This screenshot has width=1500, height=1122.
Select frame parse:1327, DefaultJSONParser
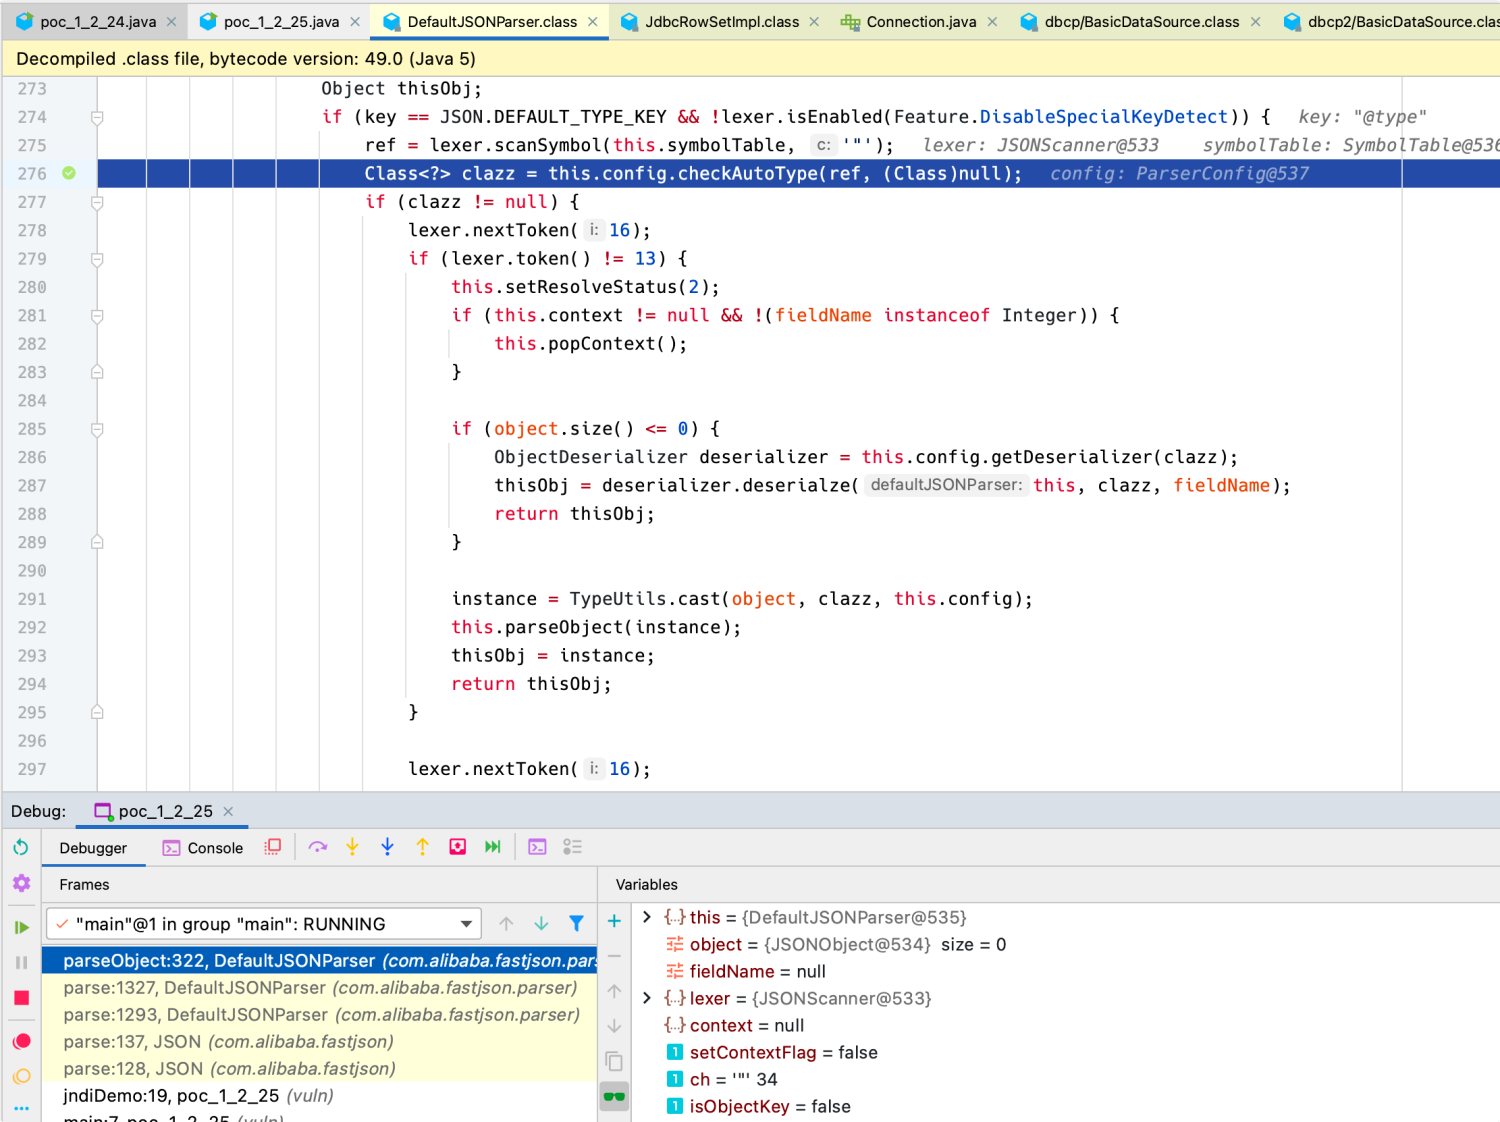point(320,988)
